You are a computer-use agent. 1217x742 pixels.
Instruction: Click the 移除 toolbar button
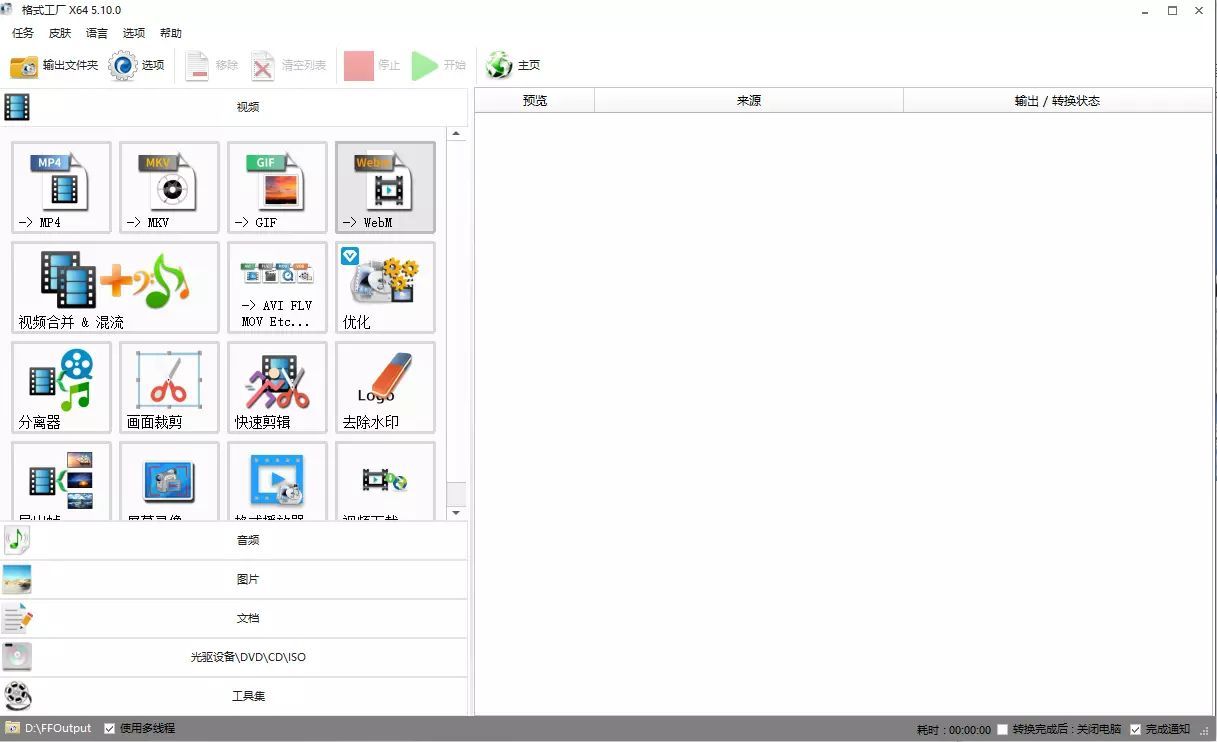[x=212, y=66]
